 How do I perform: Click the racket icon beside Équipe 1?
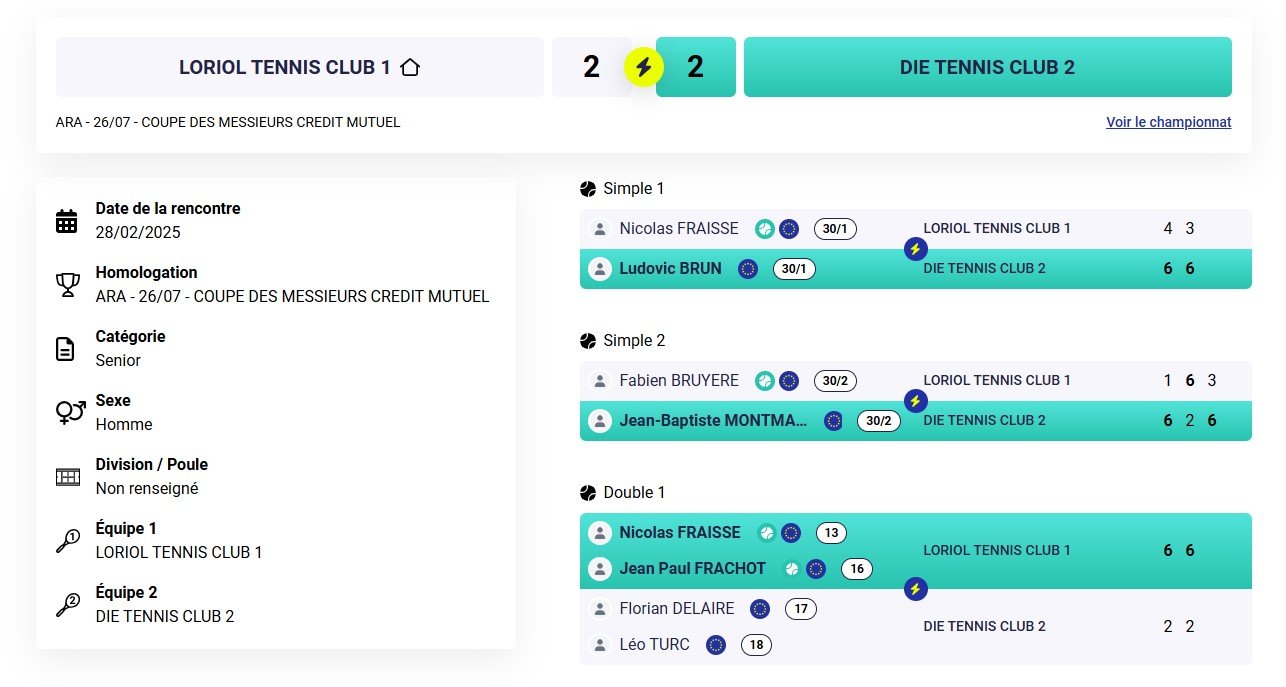click(x=68, y=541)
